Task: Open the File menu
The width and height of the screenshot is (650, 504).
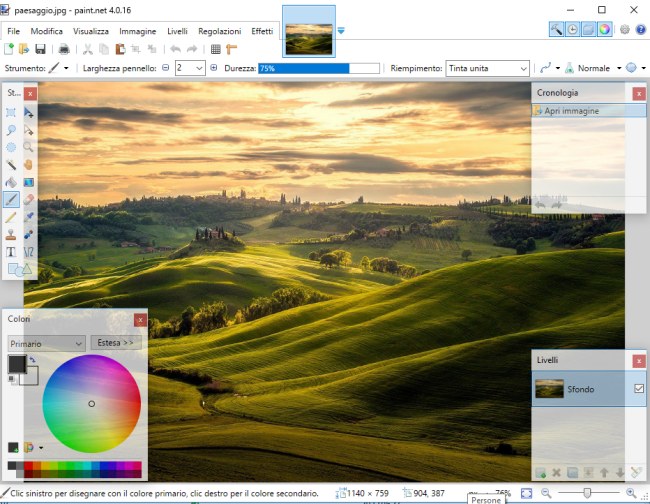Action: click(x=13, y=32)
